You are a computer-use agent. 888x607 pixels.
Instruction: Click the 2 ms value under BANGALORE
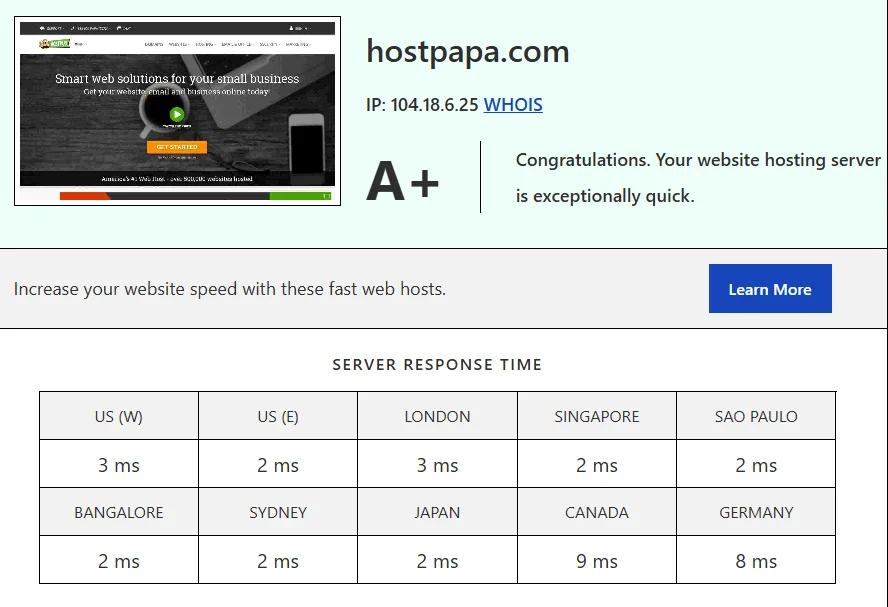point(119,561)
